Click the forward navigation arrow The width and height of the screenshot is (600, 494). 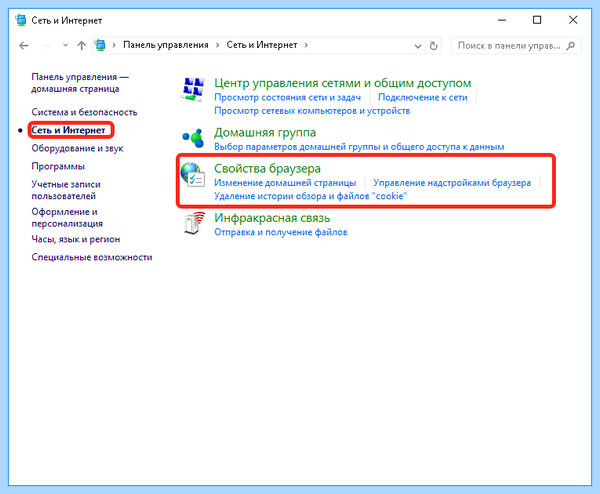point(46,46)
